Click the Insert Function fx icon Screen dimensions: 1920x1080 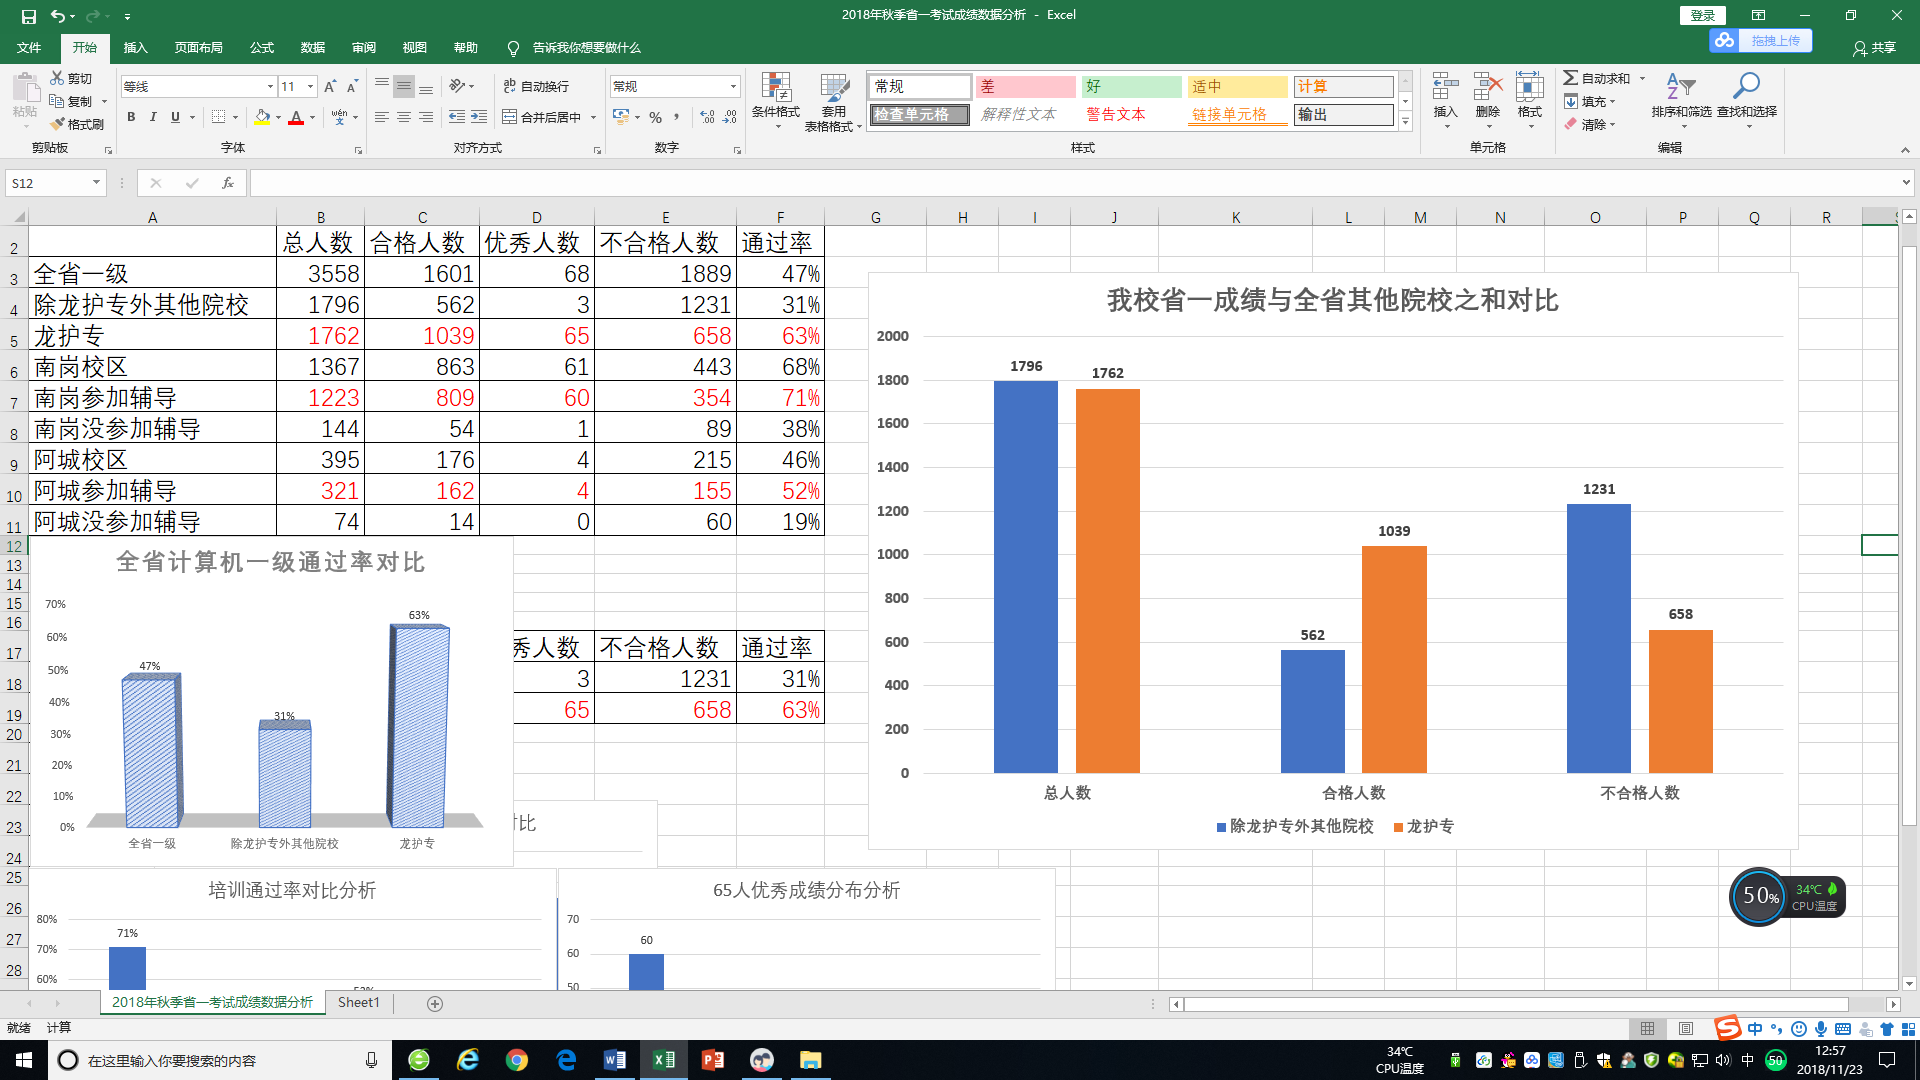pyautogui.click(x=228, y=183)
